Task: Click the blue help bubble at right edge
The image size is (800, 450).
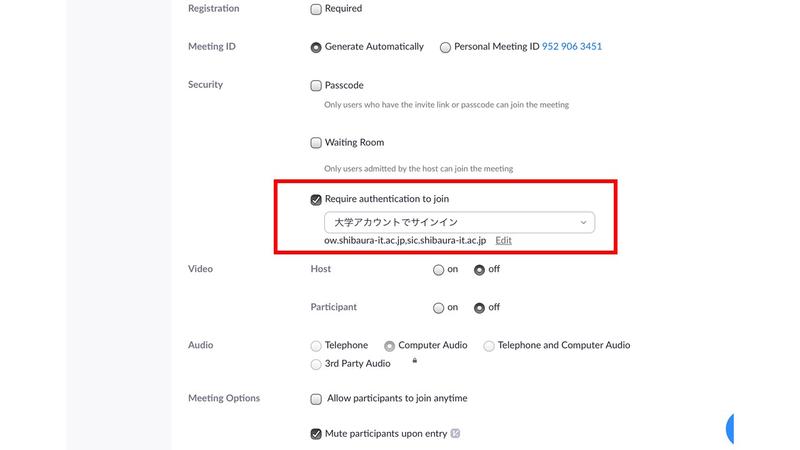Action: click(730, 429)
